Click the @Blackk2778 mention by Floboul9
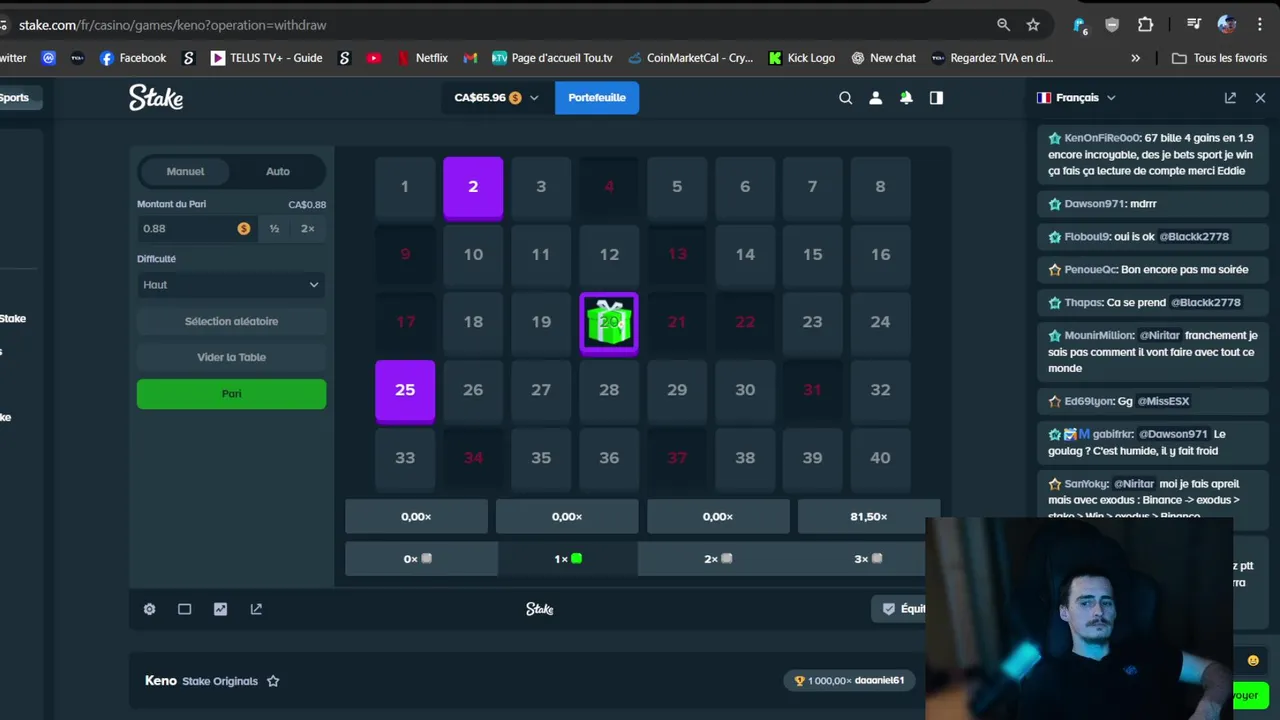The height and width of the screenshot is (720, 1280). pyautogui.click(x=1194, y=237)
